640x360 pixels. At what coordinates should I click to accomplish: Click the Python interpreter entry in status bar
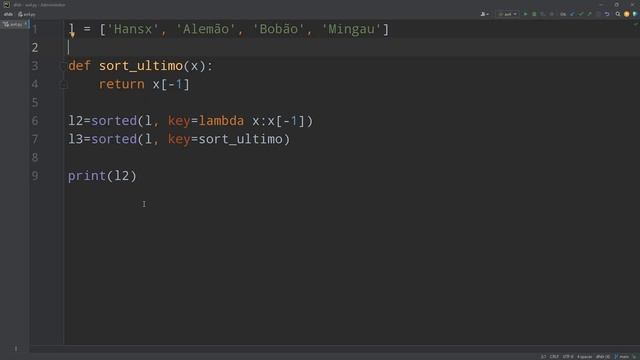(603, 357)
